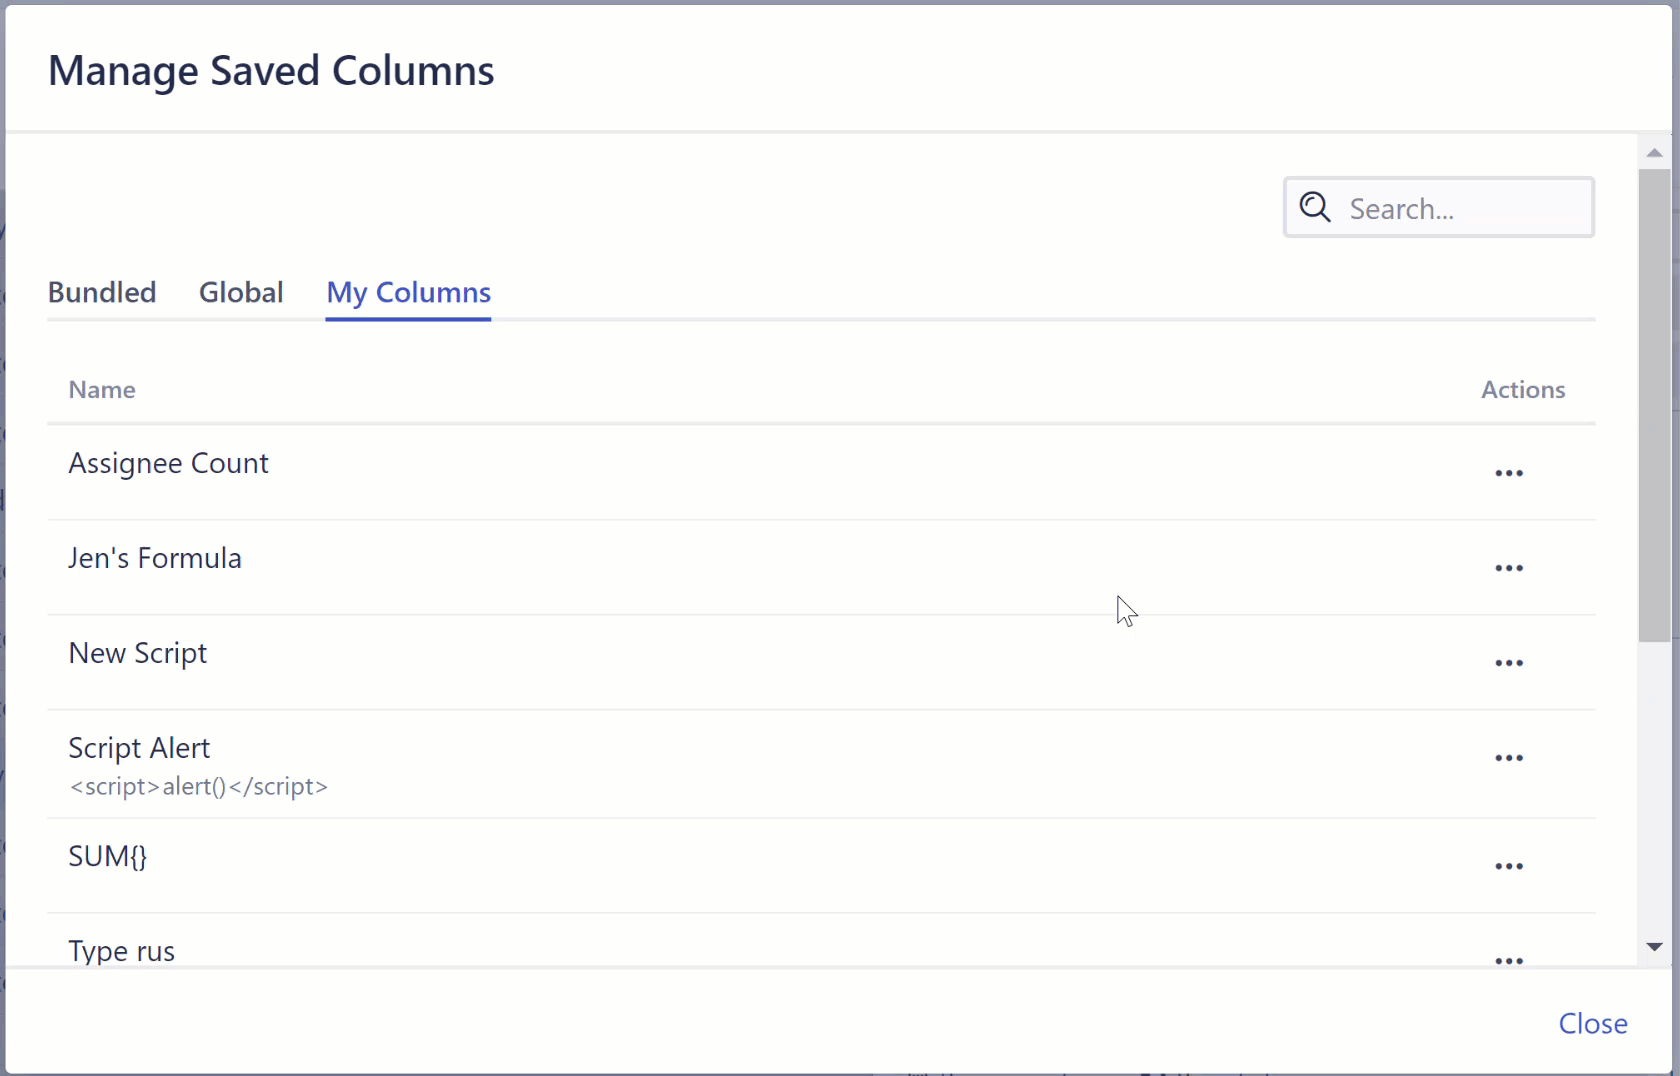Click the New Script column name
This screenshot has height=1076, width=1680.
138,653
